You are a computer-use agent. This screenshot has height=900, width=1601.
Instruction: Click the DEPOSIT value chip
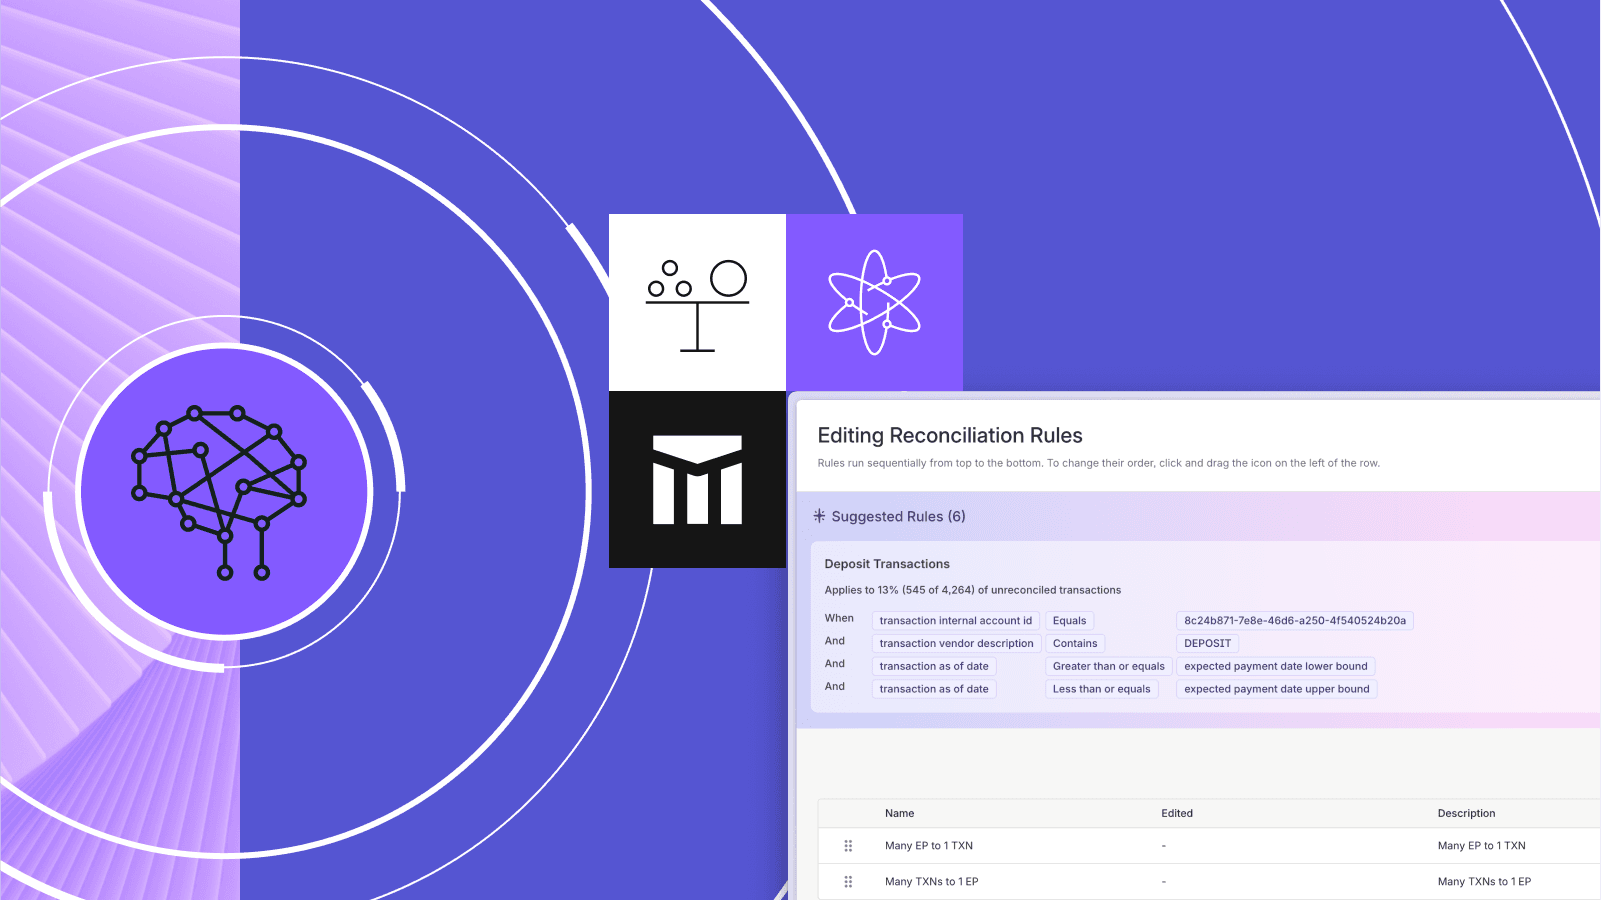(x=1207, y=643)
